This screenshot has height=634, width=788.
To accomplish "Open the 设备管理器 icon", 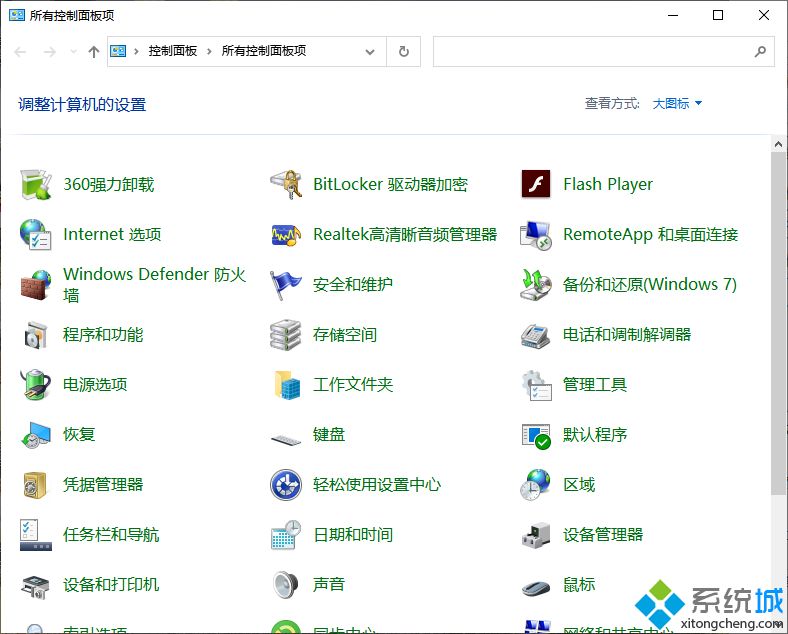I will [x=536, y=536].
